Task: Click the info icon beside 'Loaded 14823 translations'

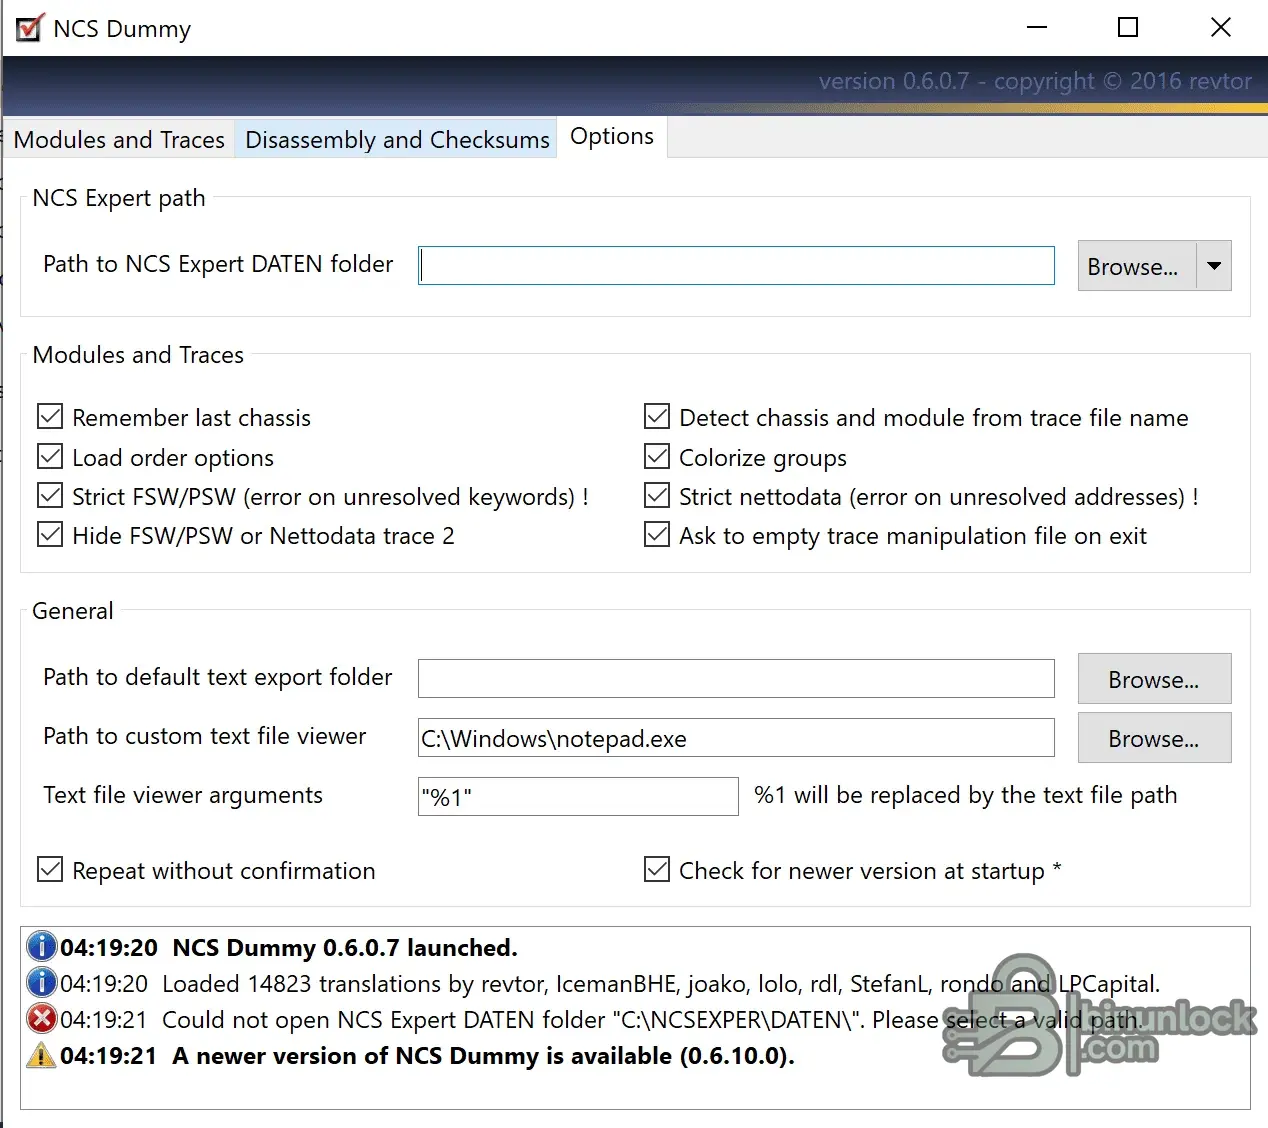Action: (x=41, y=982)
